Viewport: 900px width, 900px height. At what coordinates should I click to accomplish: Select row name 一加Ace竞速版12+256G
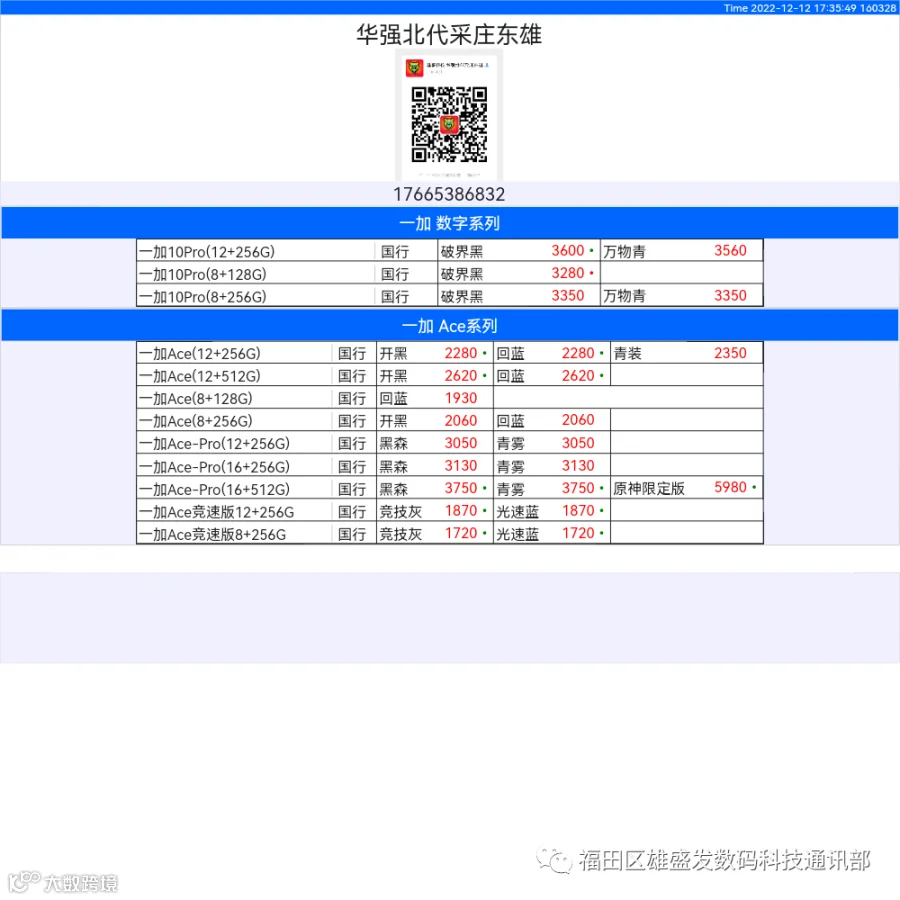(x=216, y=511)
